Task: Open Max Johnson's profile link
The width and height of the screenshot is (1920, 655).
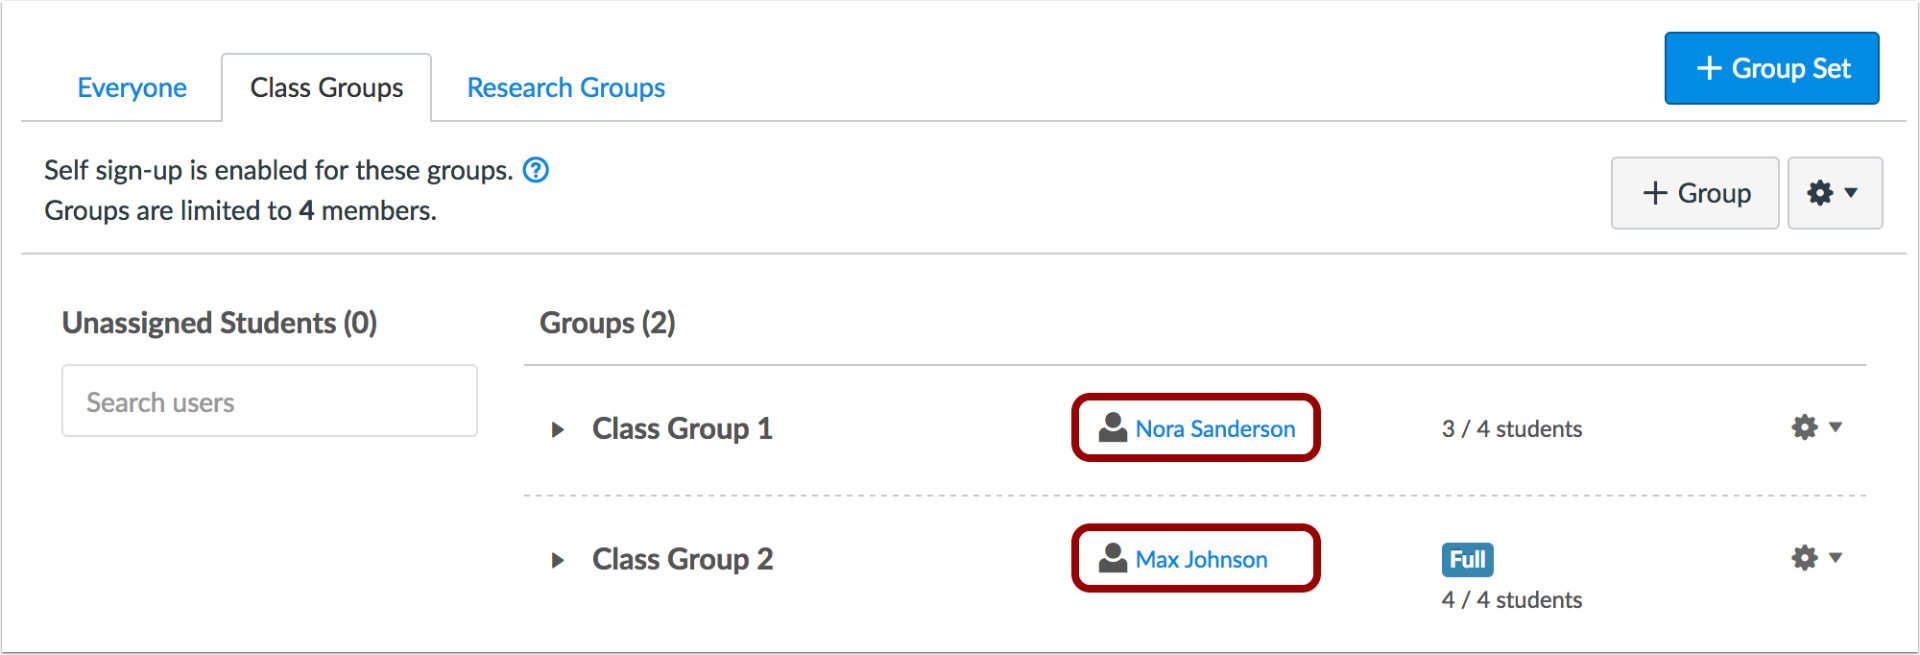Action: (1201, 559)
